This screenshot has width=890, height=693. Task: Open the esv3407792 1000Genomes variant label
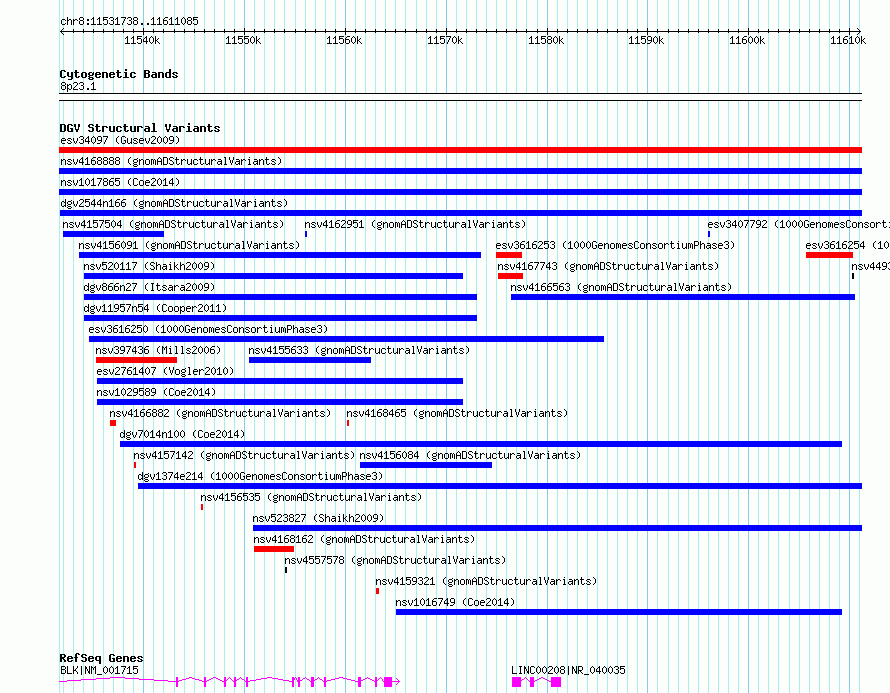coord(798,224)
